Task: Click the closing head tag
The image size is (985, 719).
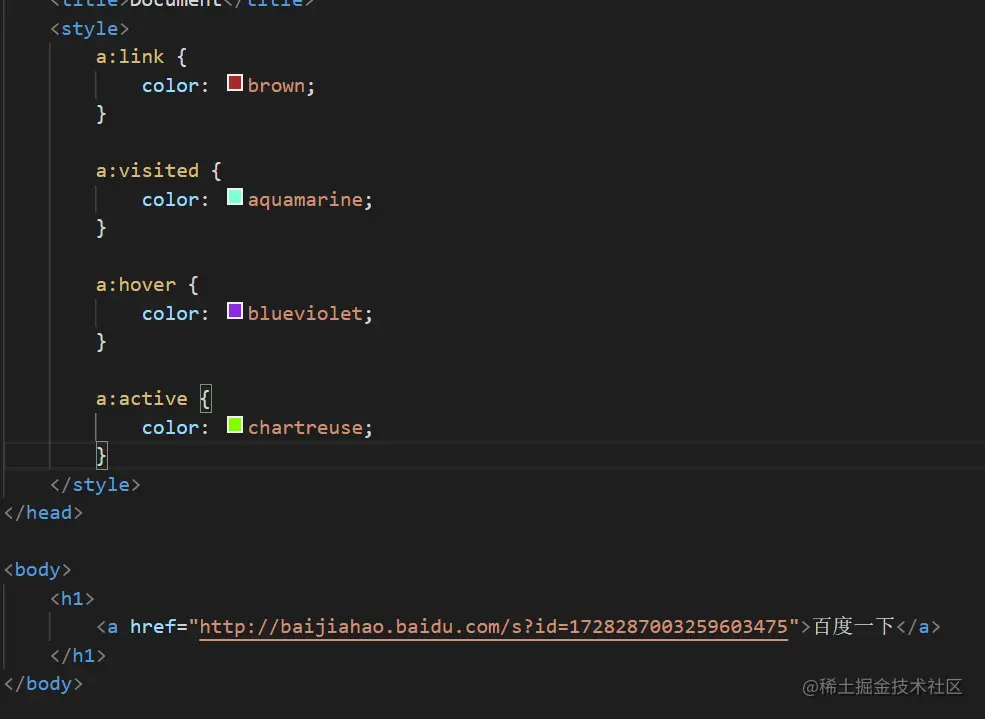Action: point(42,512)
